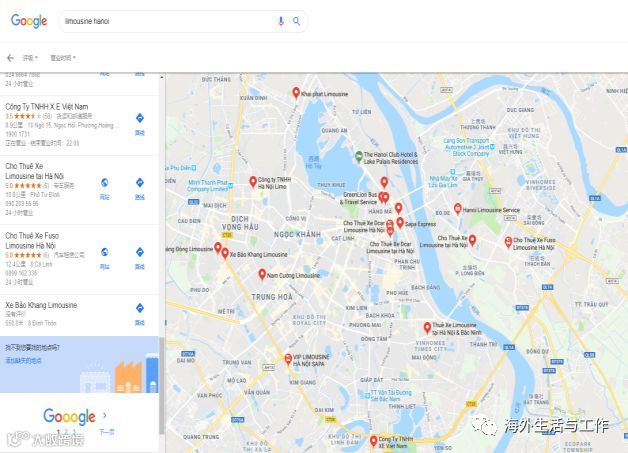The width and height of the screenshot is (628, 453).
Task: Click the 下一页 next page link
Action: click(x=107, y=432)
